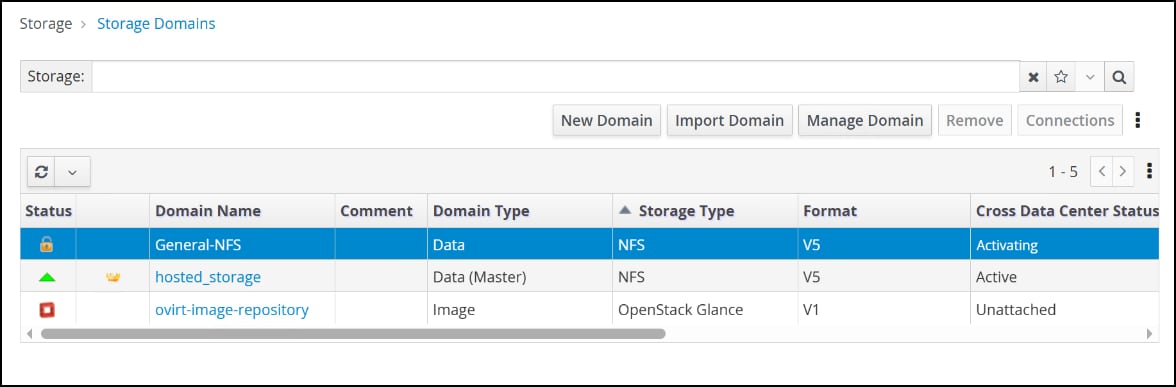This screenshot has width=1176, height=387.
Task: Sort by Format column header
Action: coord(884,211)
